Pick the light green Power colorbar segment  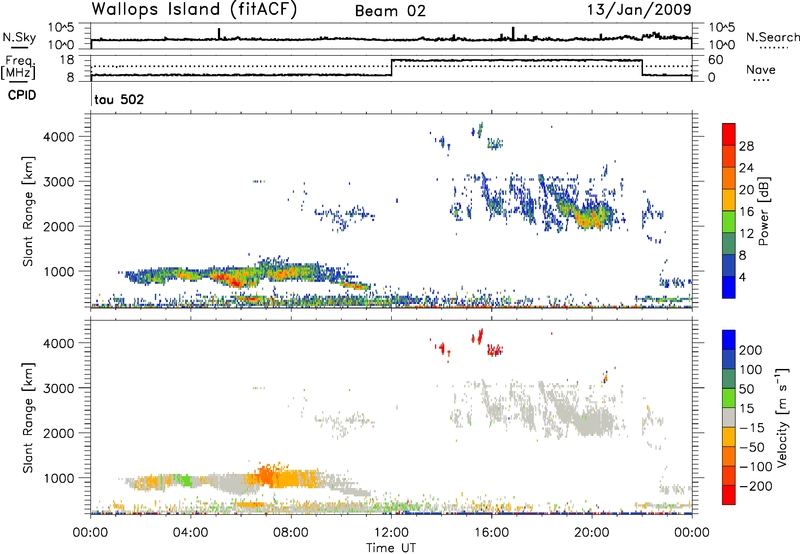(729, 222)
